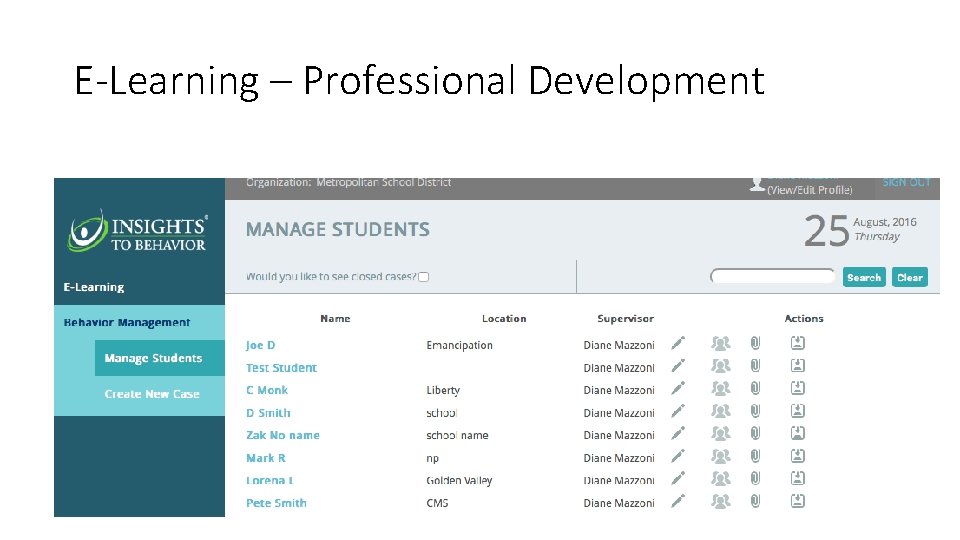
Task: Click the Emancipation location cell
Action: (460, 345)
